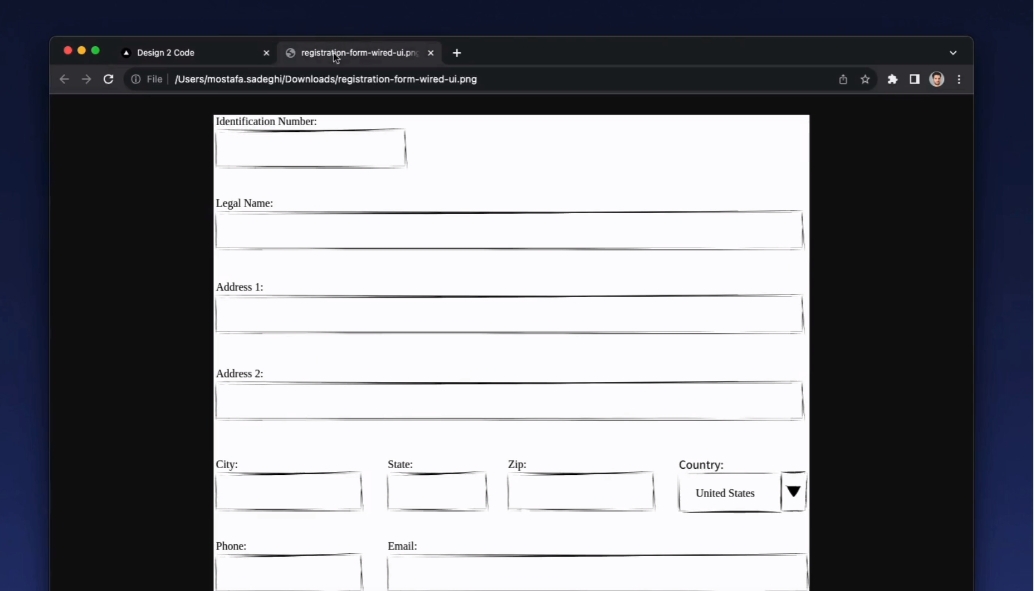
Task: Click the United States country box
Action: click(728, 493)
